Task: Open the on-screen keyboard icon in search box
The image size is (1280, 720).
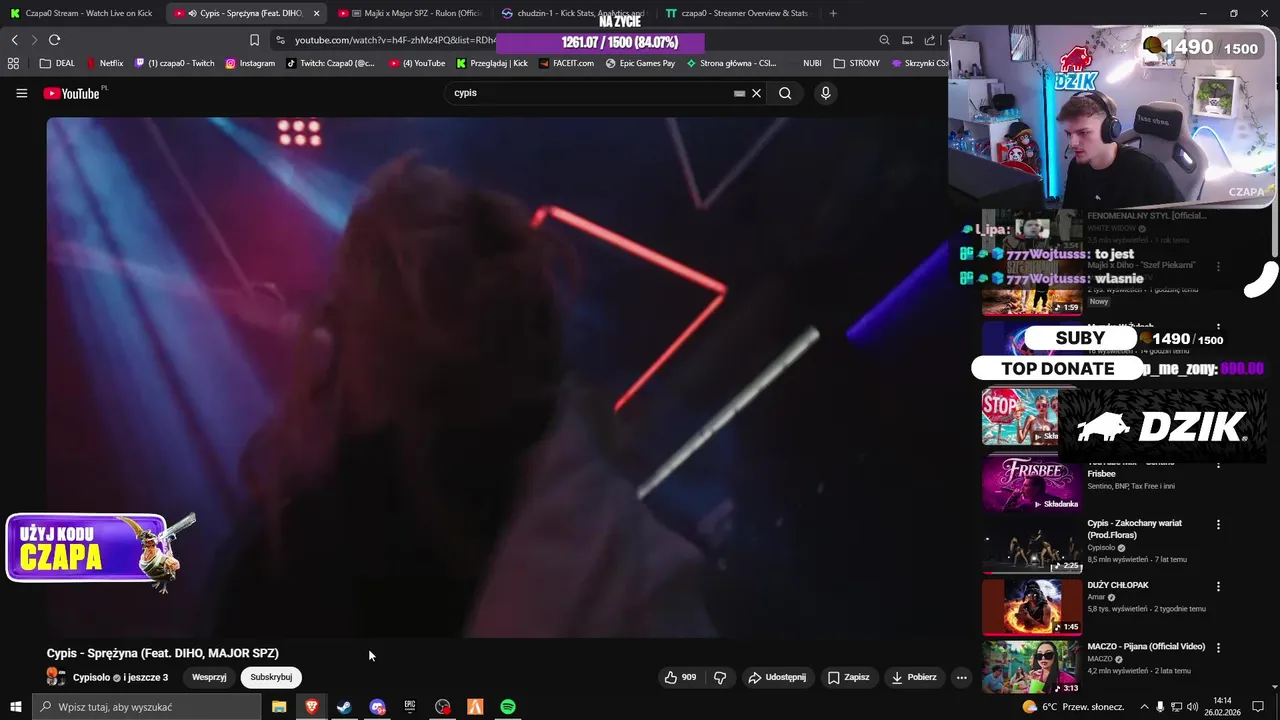Action: point(739,93)
